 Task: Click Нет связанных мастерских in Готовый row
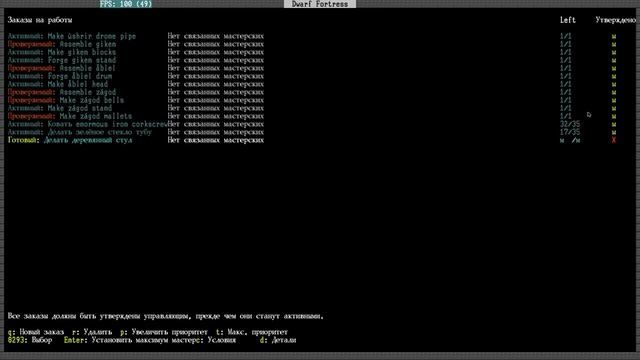click(216, 140)
